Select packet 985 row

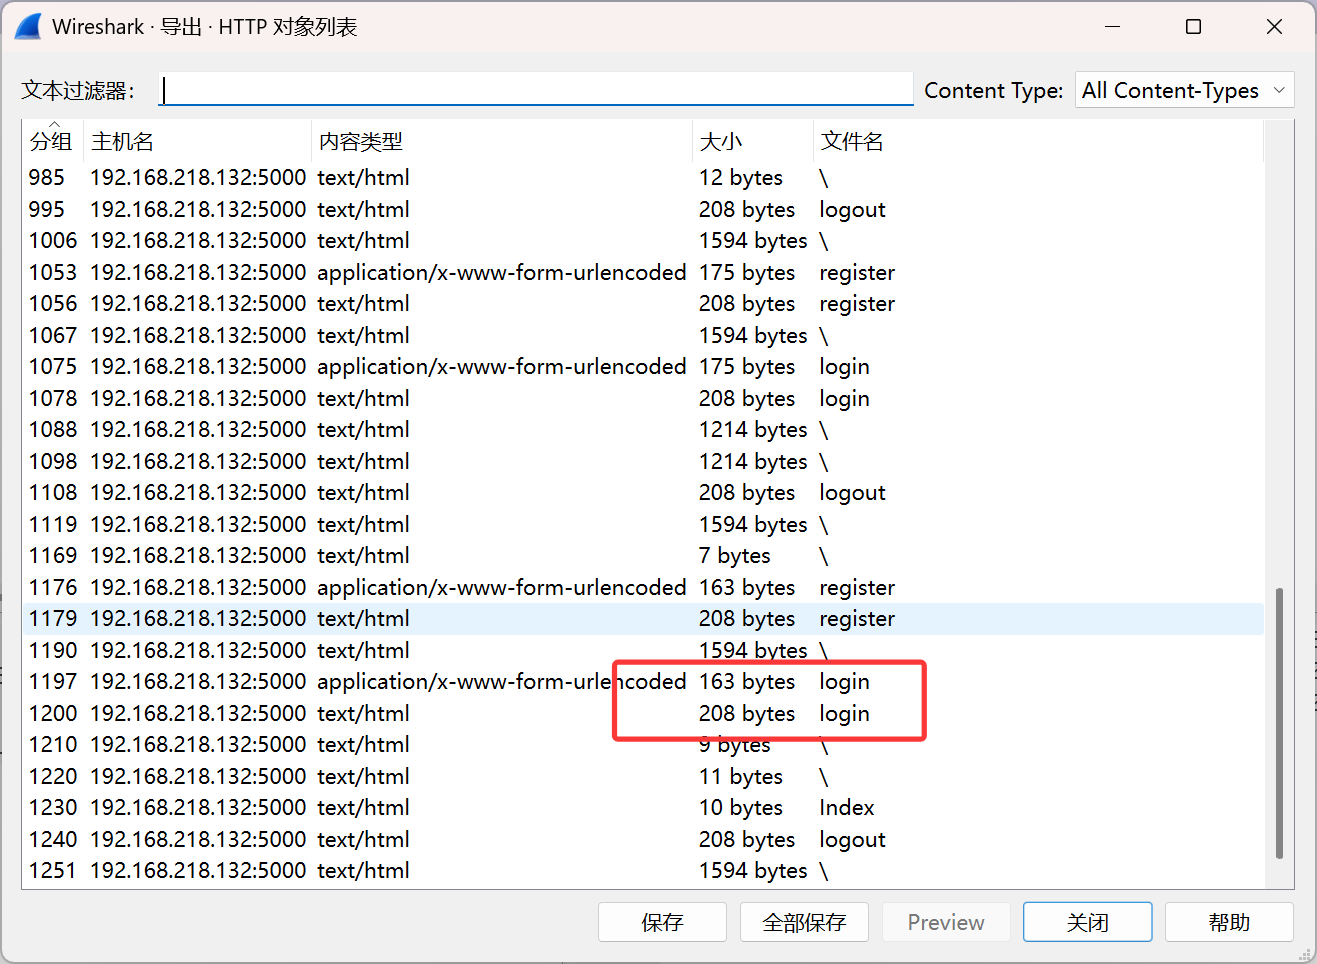(643, 177)
